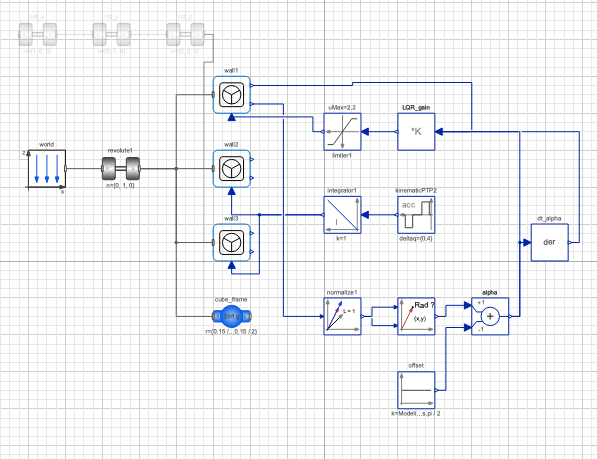The width and height of the screenshot is (597, 459).
Task: Click the input arrow of integrator1
Action: [365, 215]
